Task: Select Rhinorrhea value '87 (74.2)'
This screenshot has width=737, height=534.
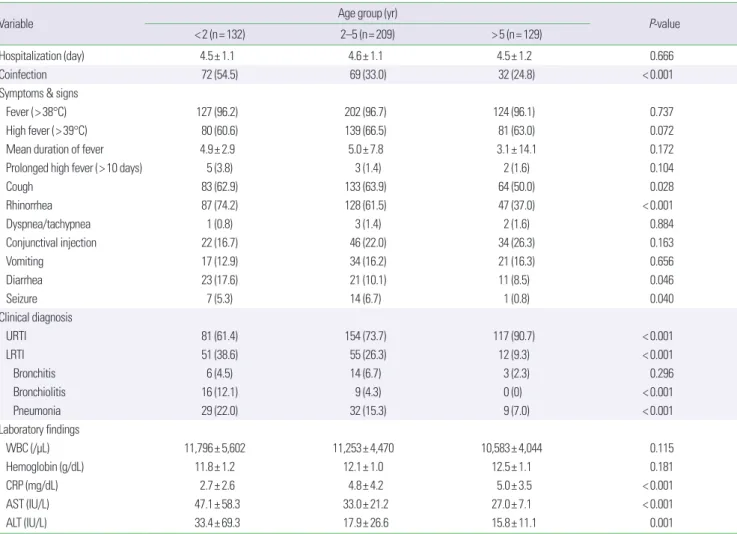Action: [220, 205]
